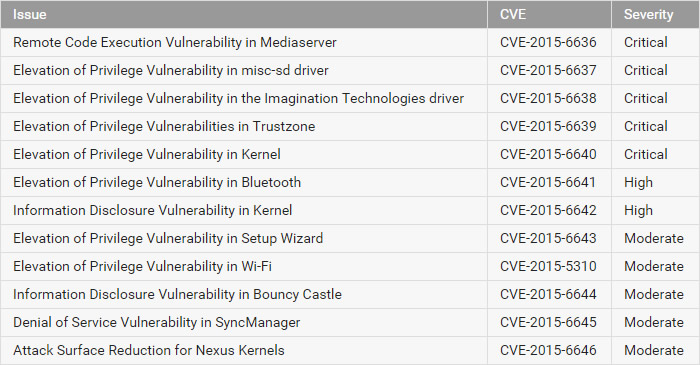Select CVE-2015-5310 Wi-Fi CVE
The width and height of the screenshot is (700, 365).
click(x=548, y=266)
